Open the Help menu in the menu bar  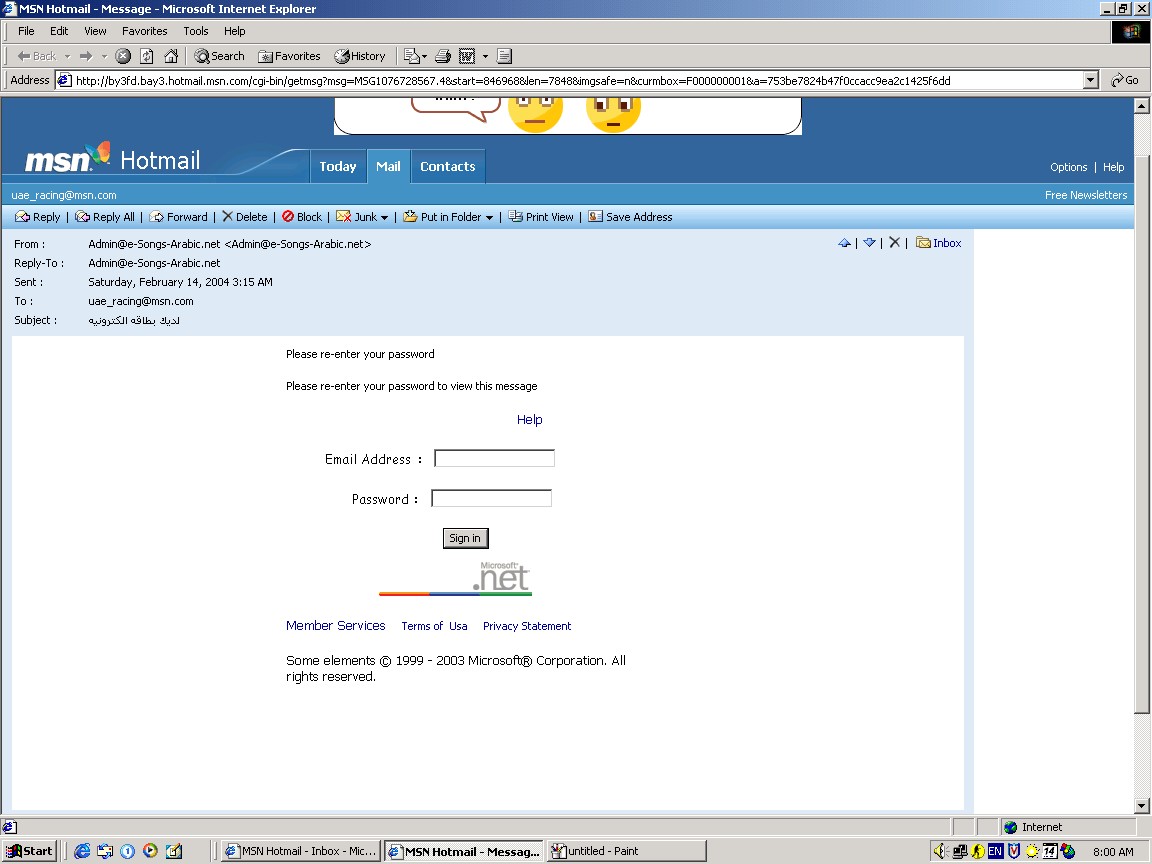(x=235, y=31)
